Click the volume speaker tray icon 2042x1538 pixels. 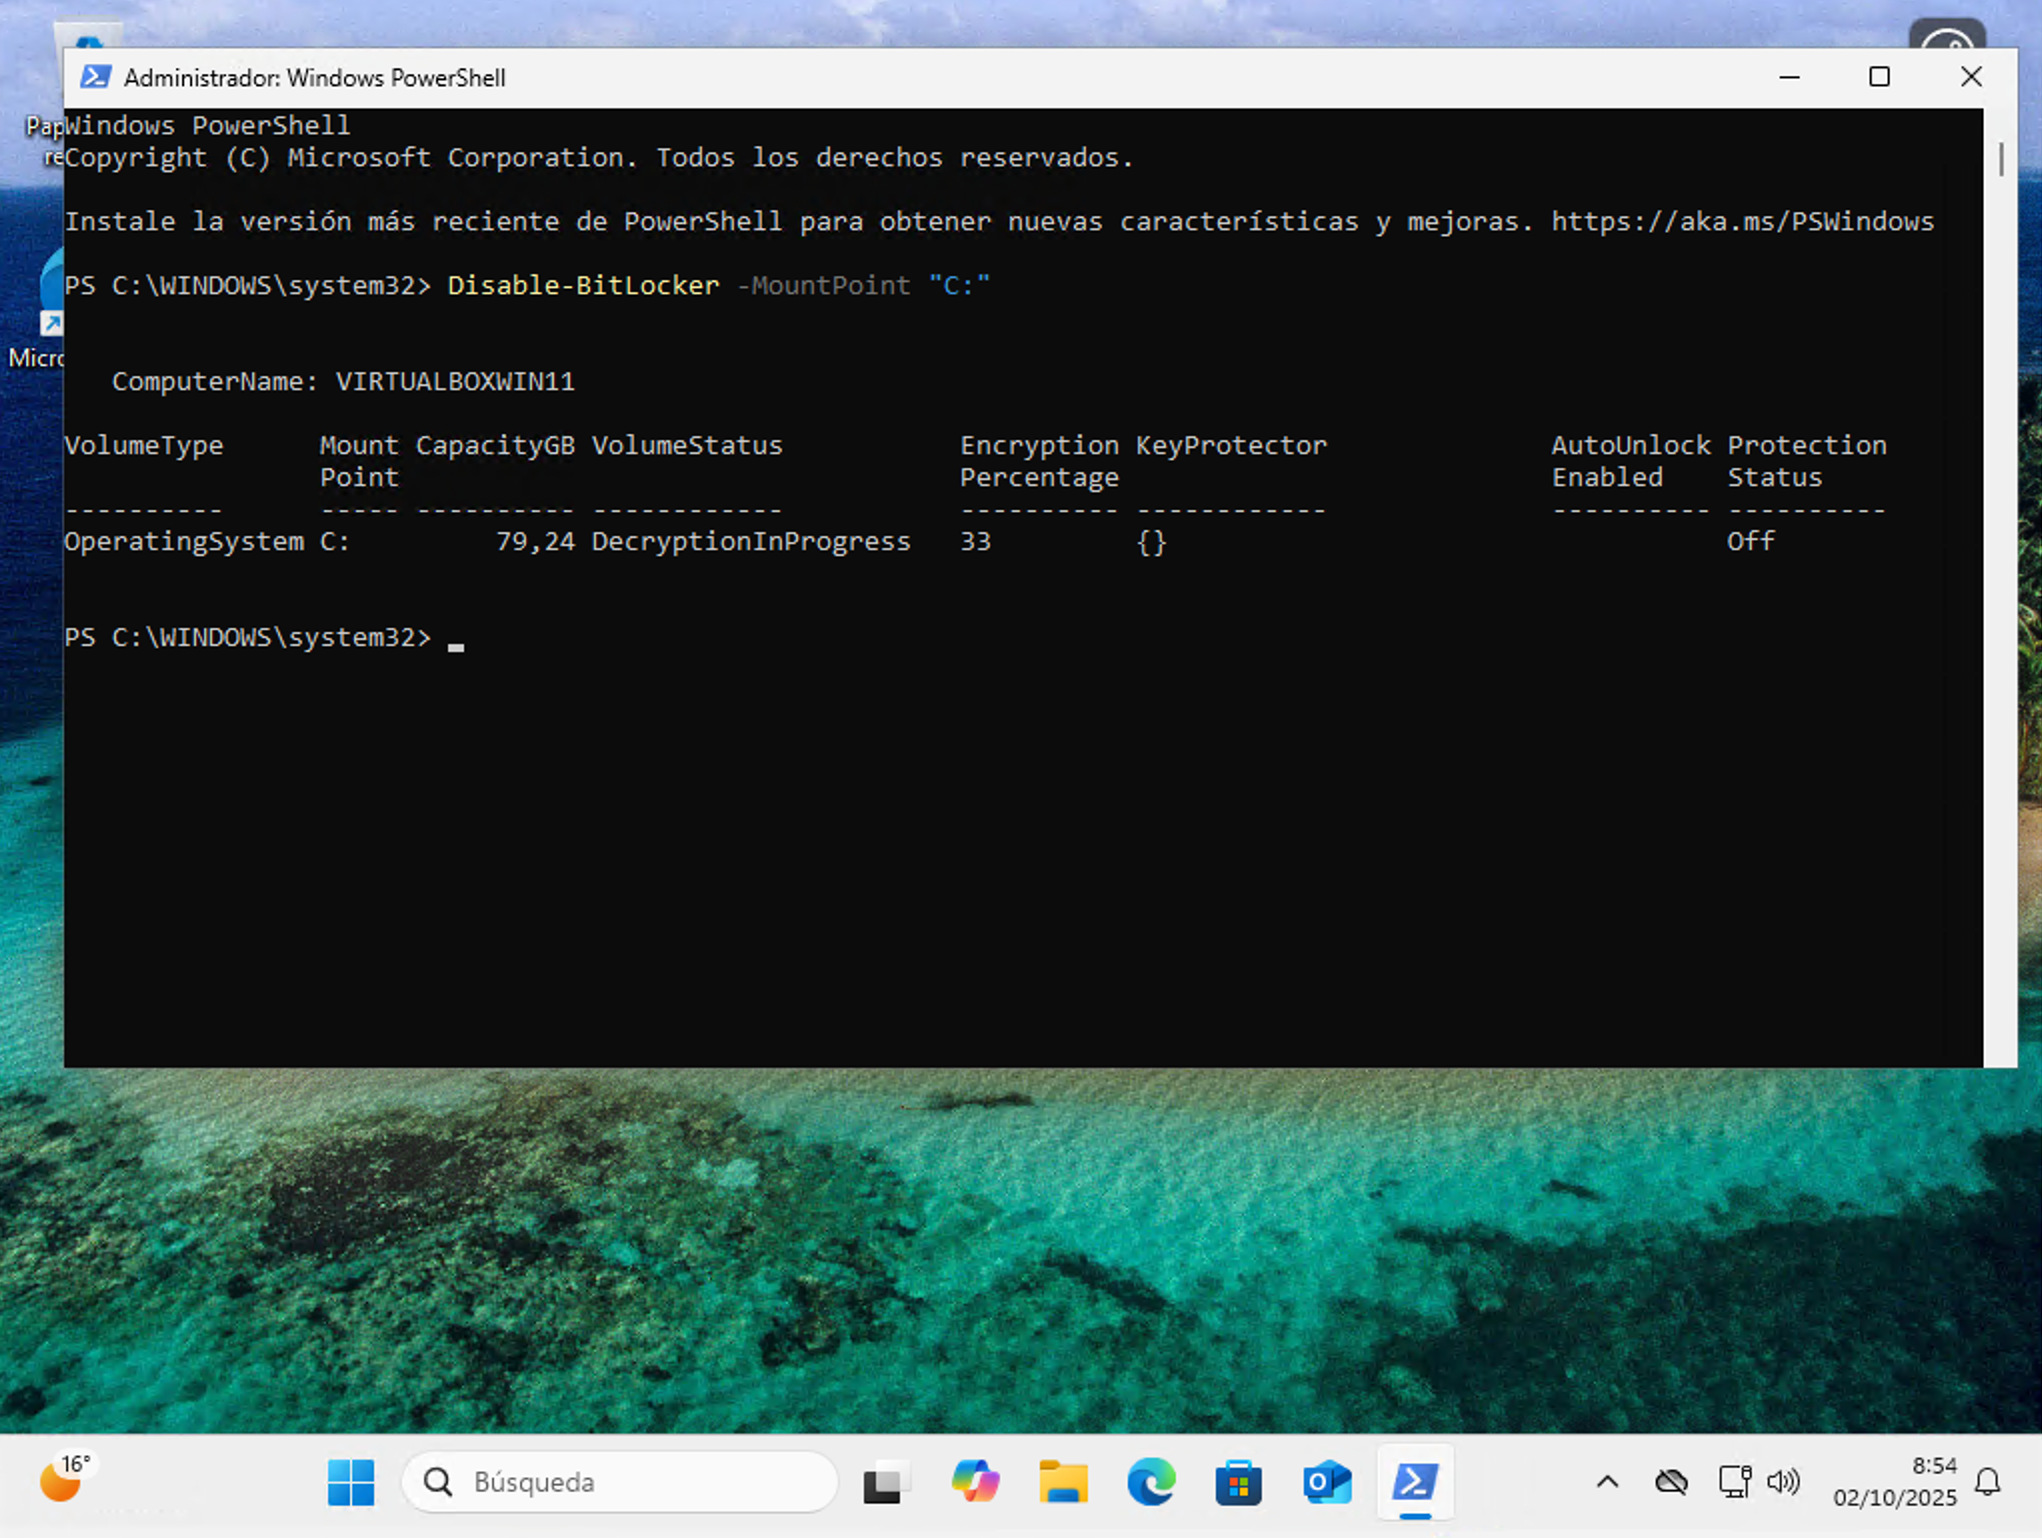(x=1783, y=1482)
